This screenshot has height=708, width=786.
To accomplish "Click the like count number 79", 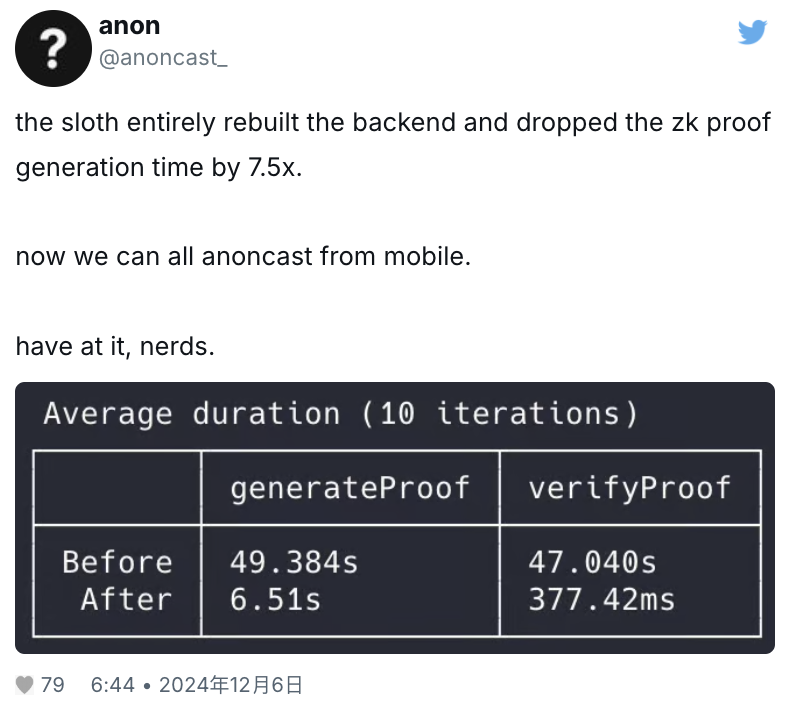I will [x=53, y=685].
